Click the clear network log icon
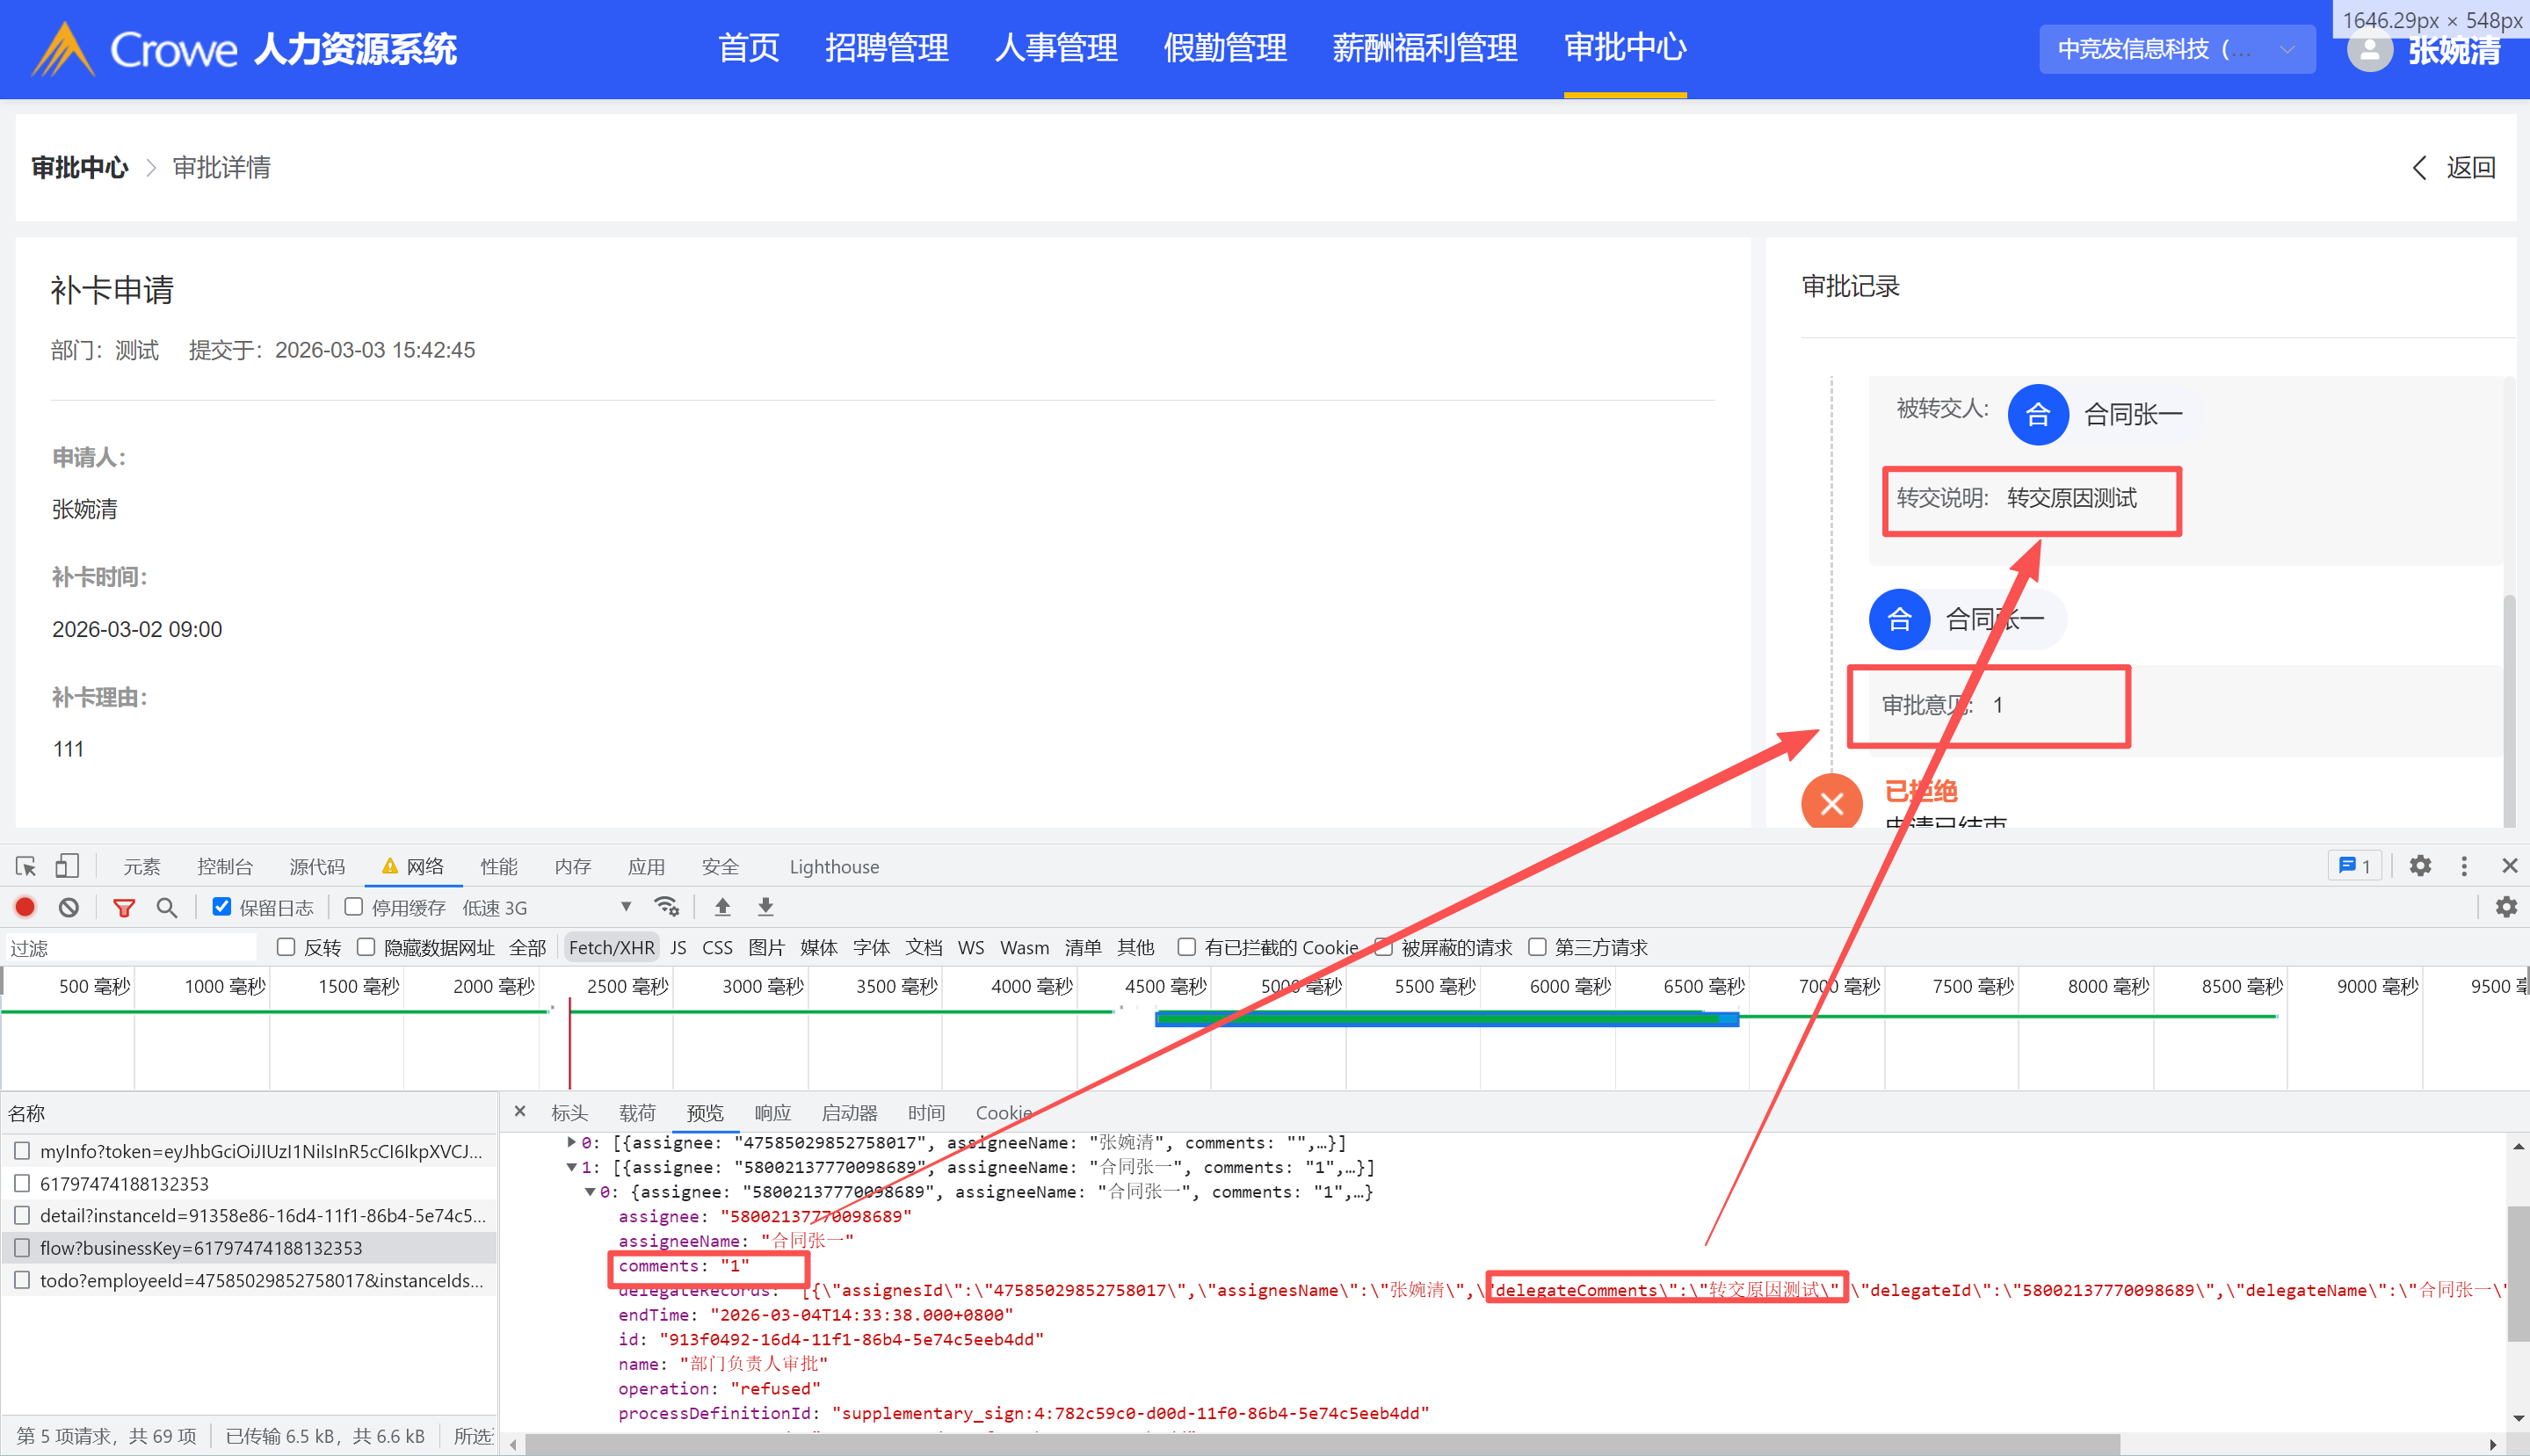Viewport: 2530px width, 1456px height. (x=68, y=907)
